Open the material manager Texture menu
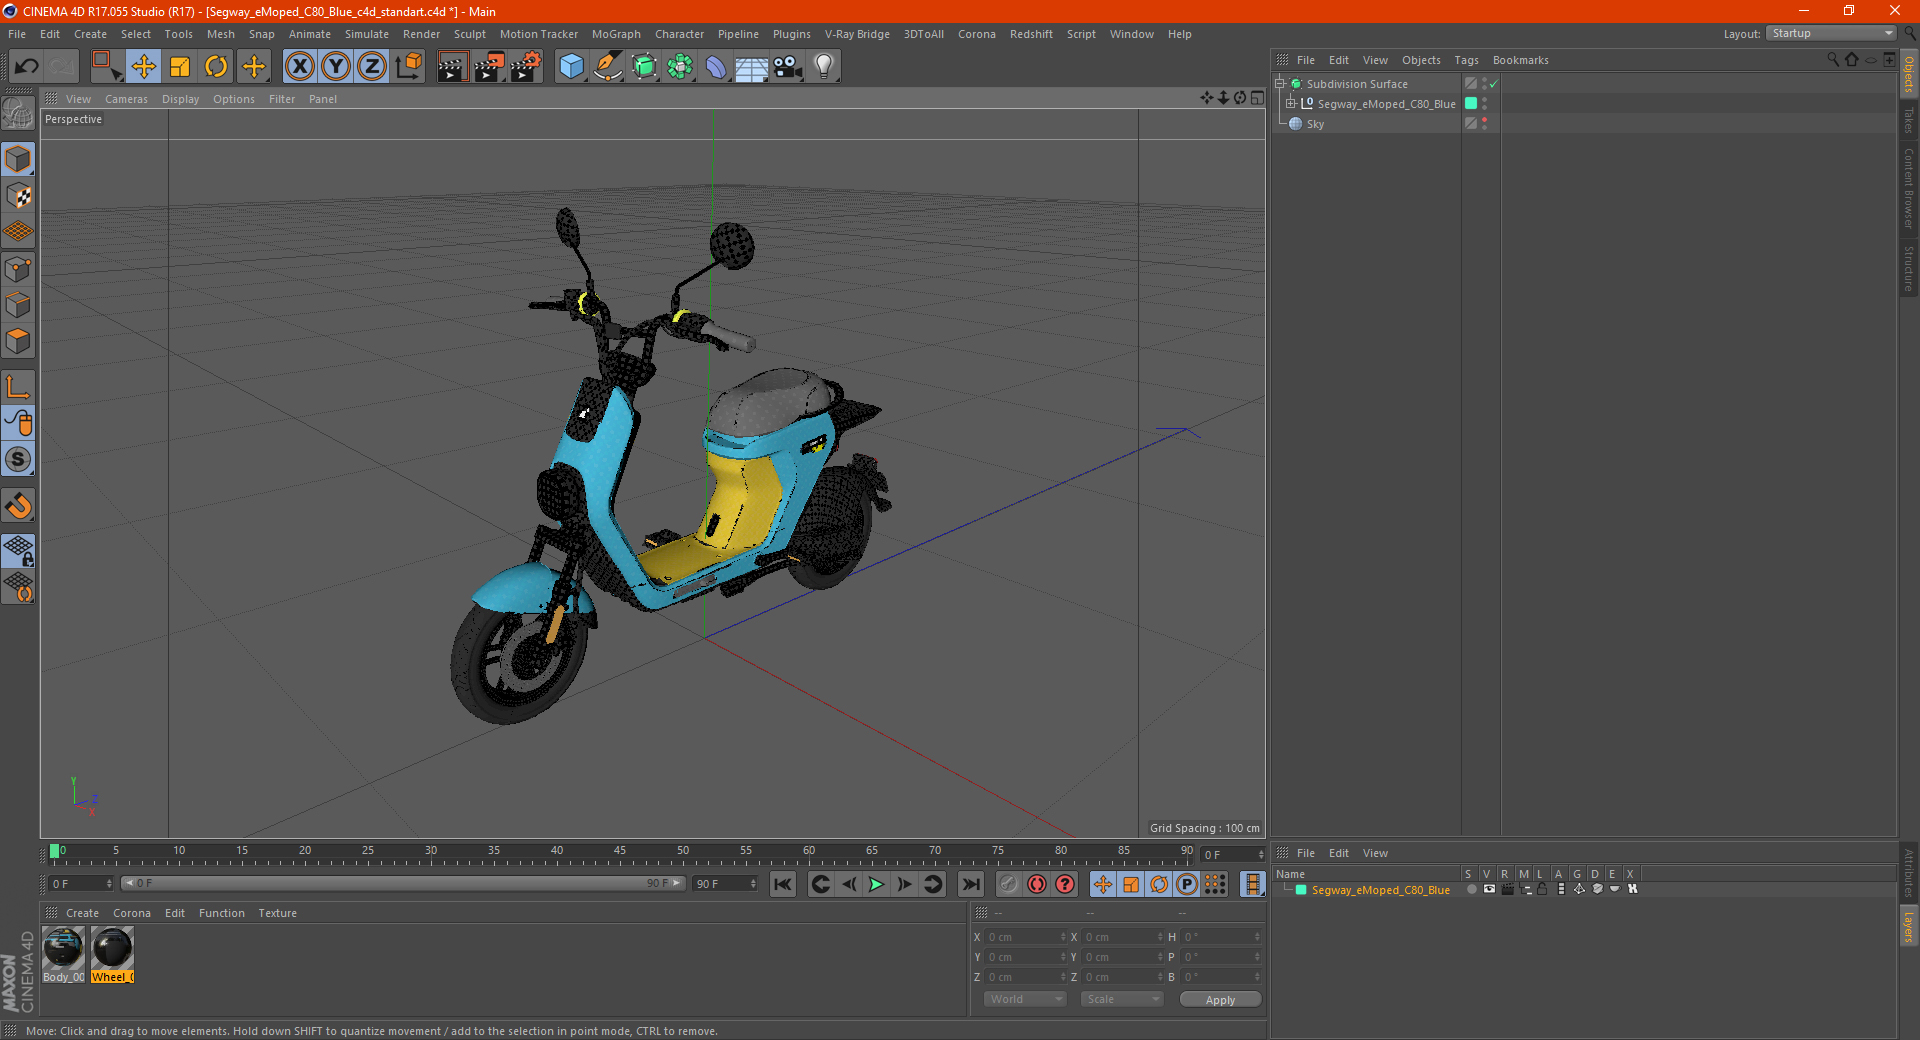1920x1040 pixels. point(277,913)
